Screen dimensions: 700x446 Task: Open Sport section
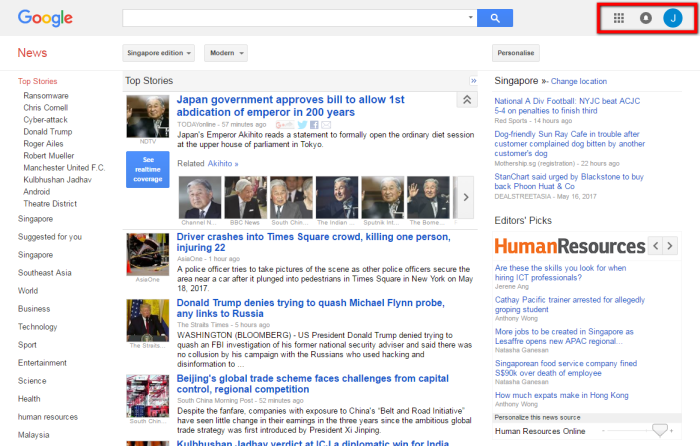pos(27,345)
